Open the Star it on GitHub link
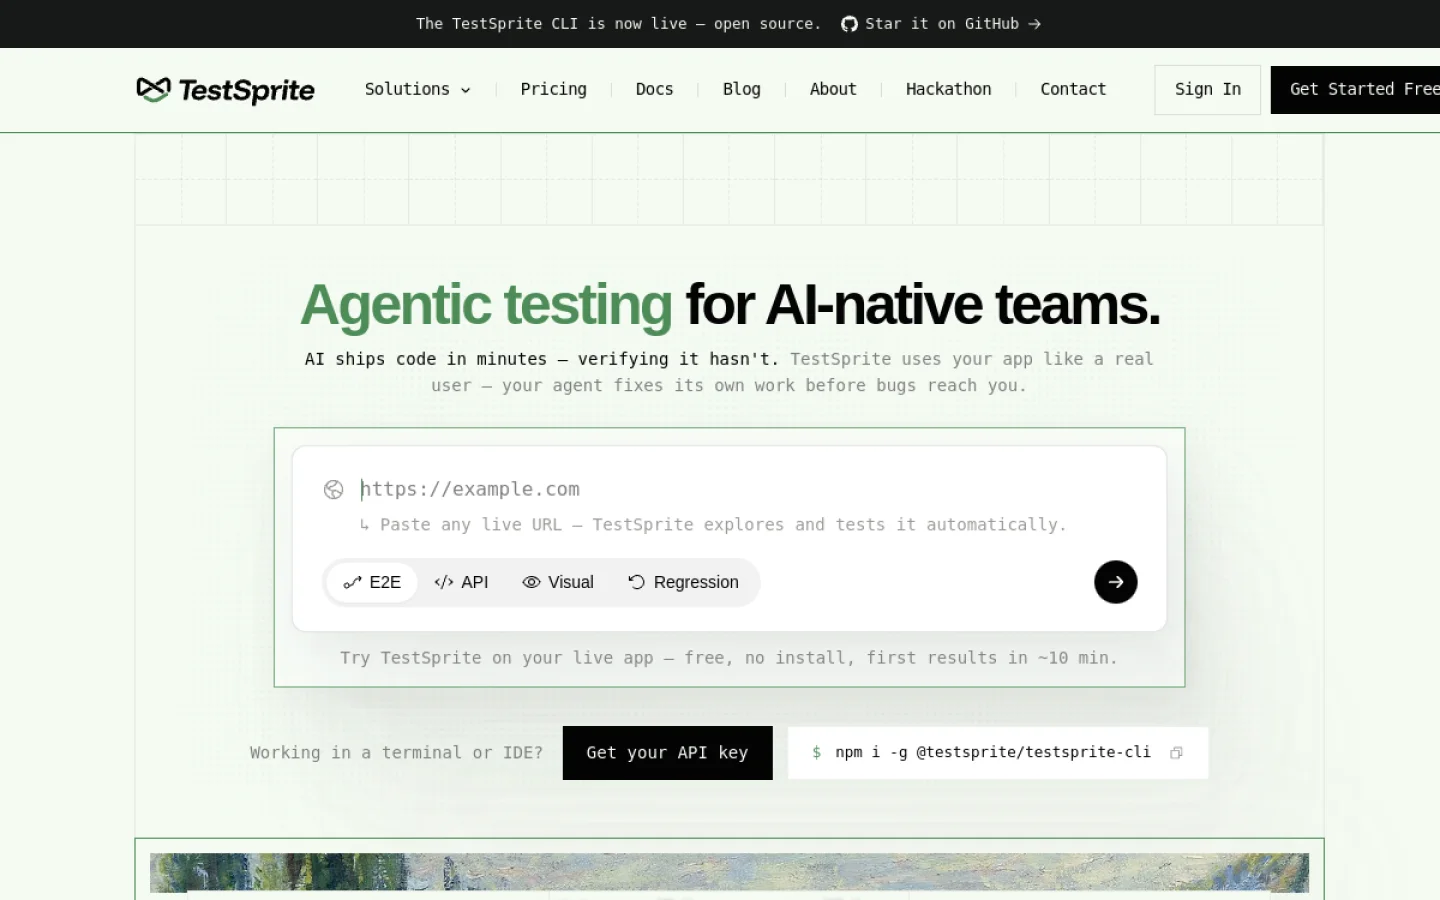 pyautogui.click(x=941, y=24)
